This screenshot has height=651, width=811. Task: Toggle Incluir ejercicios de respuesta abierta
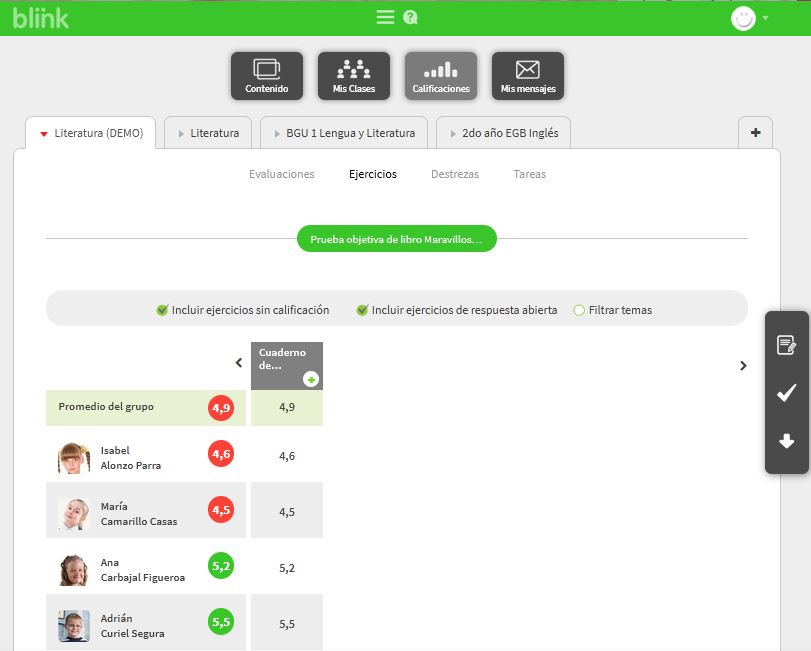tap(362, 310)
